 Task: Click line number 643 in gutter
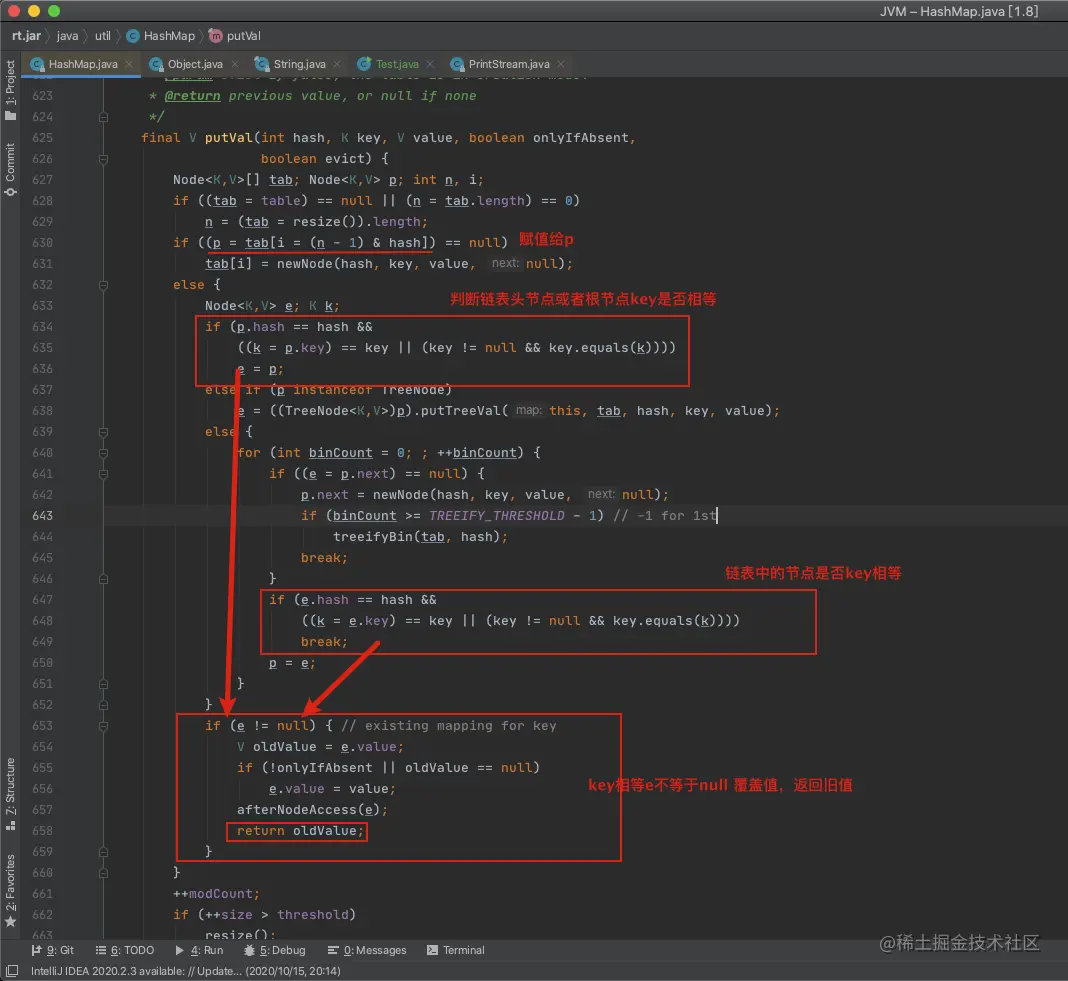click(x=42, y=516)
